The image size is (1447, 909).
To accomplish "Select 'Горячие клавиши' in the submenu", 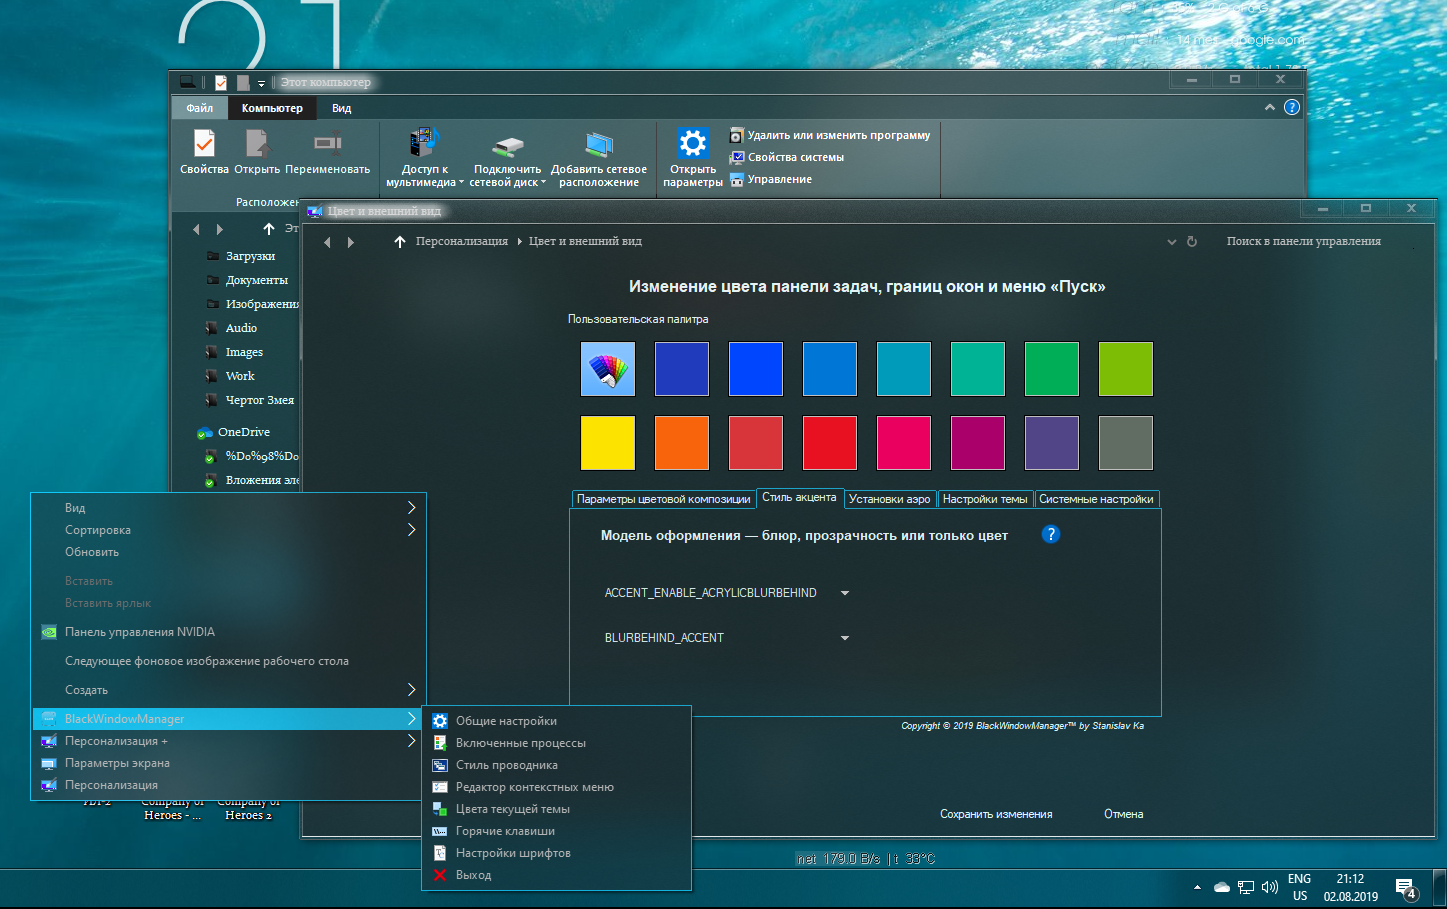I will (x=505, y=831).
